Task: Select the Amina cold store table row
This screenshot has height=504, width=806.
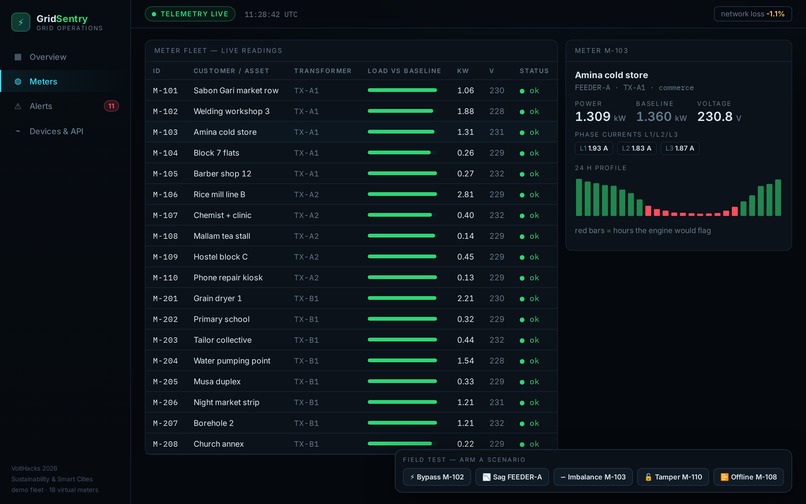Action: click(351, 132)
